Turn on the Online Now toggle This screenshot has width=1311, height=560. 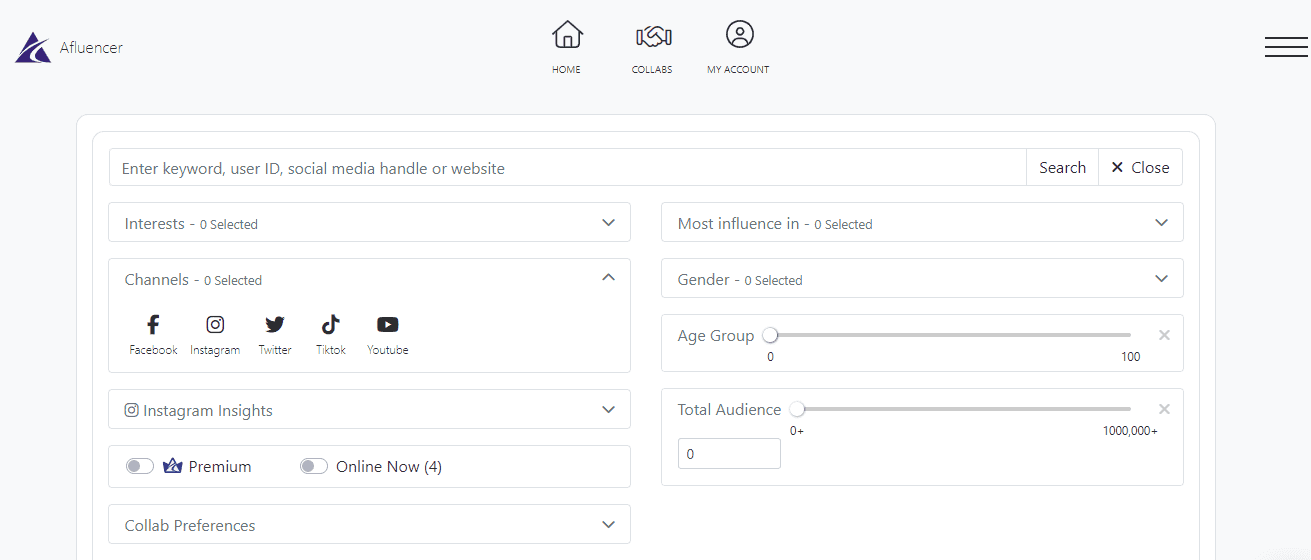tap(314, 466)
